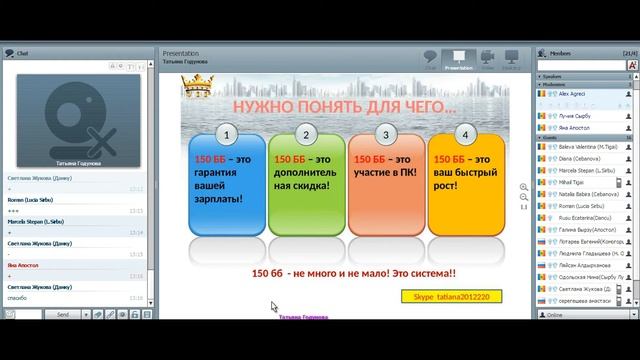Click the message icon left of chat input
The width and height of the screenshot is (640, 360).
[x=10, y=315]
